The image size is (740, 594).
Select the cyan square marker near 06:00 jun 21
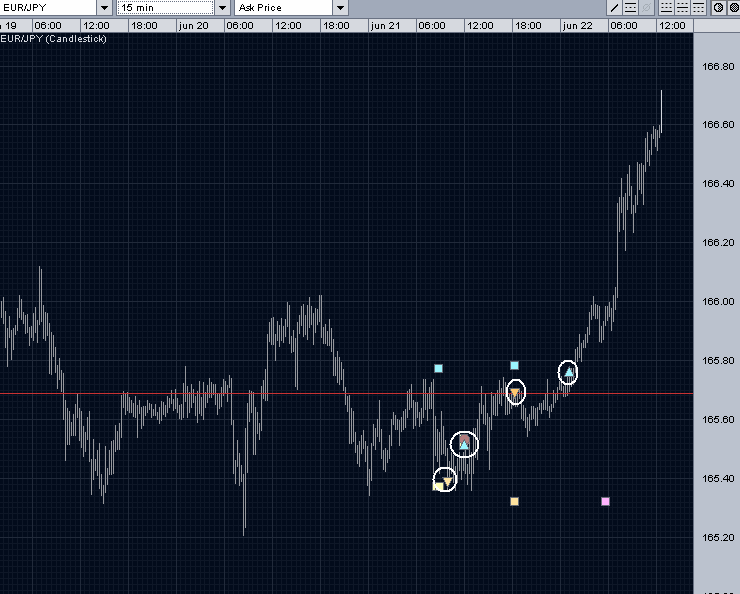pos(438,368)
